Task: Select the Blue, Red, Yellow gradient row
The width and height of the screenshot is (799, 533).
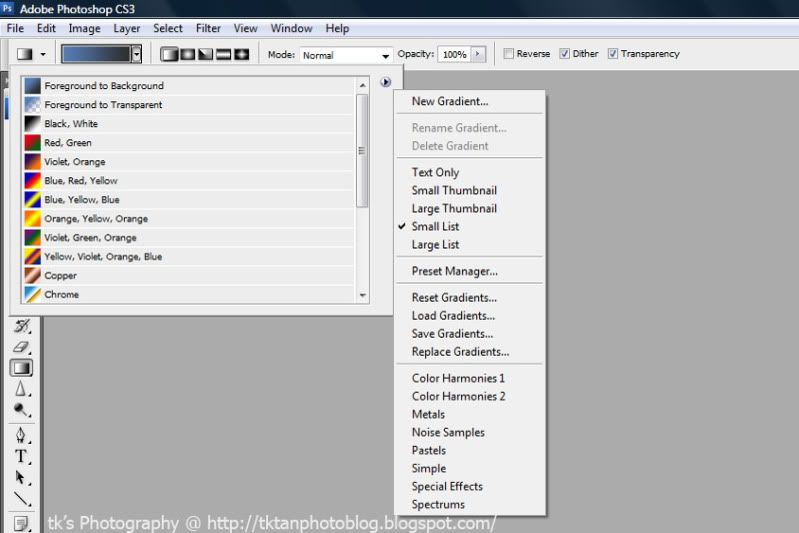Action: click(x=189, y=181)
